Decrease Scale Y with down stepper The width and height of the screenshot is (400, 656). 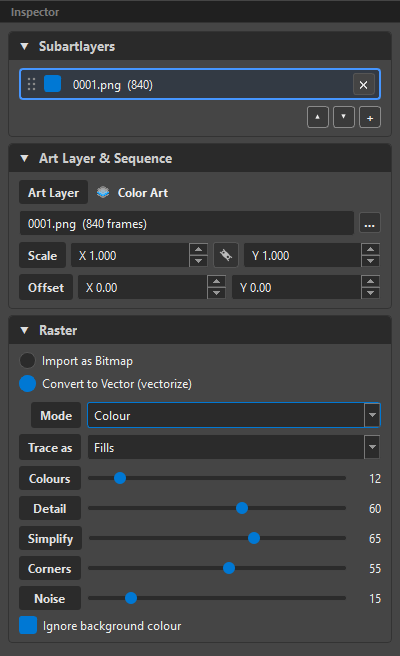click(x=370, y=261)
